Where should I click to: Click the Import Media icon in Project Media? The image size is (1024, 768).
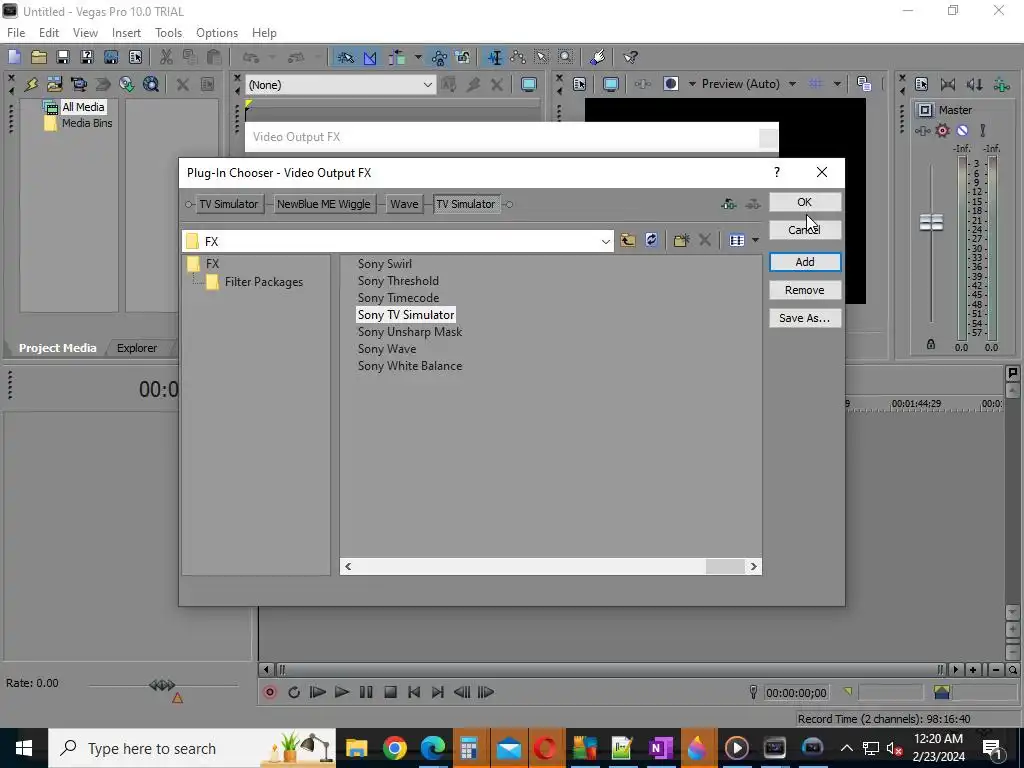55,84
